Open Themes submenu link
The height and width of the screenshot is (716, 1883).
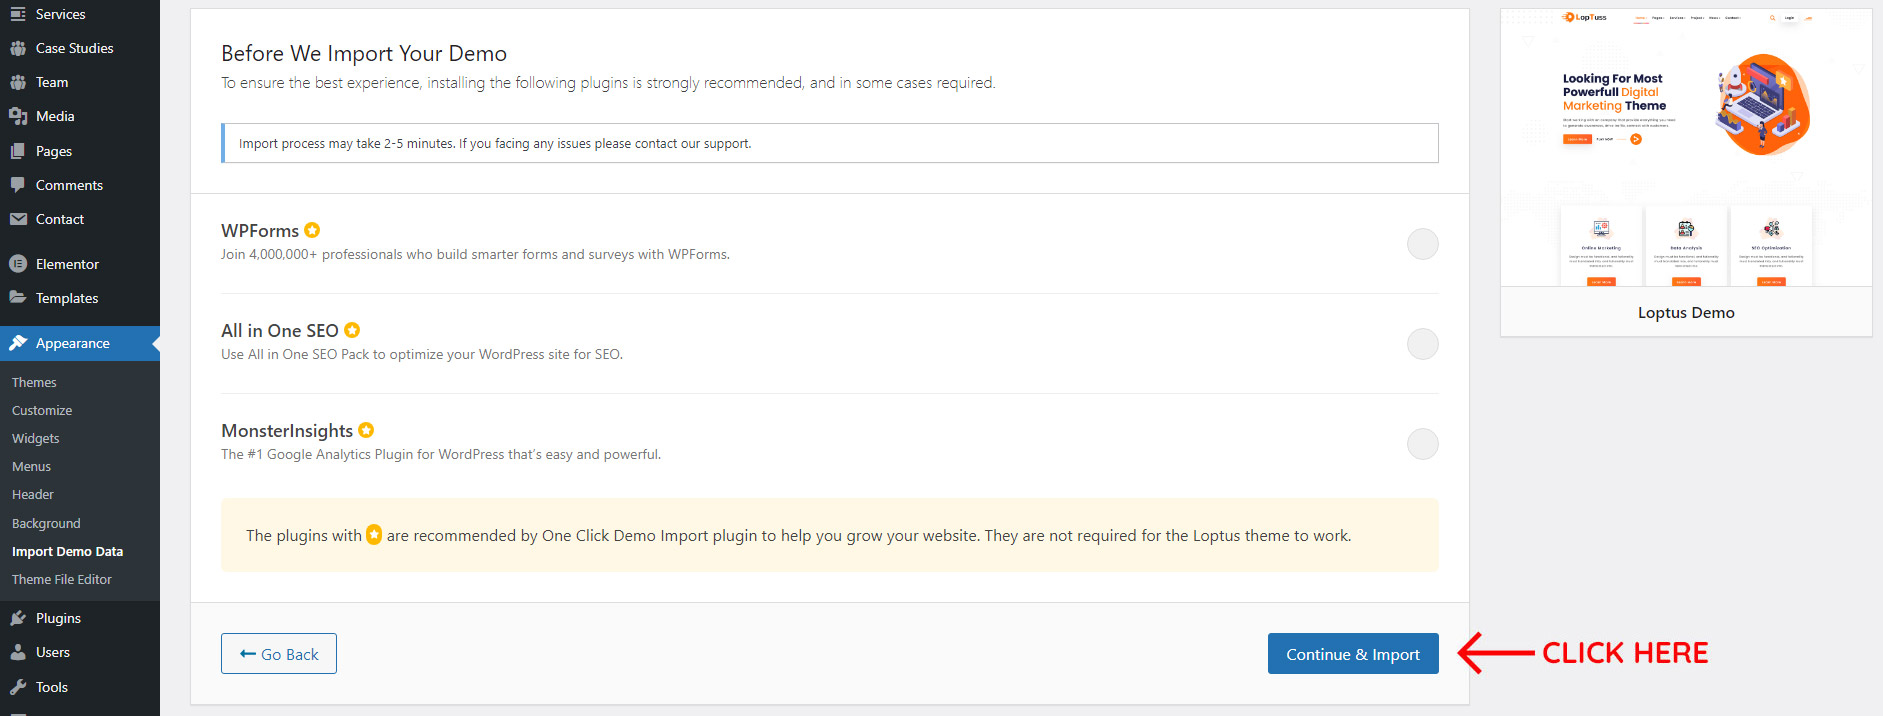(x=34, y=382)
